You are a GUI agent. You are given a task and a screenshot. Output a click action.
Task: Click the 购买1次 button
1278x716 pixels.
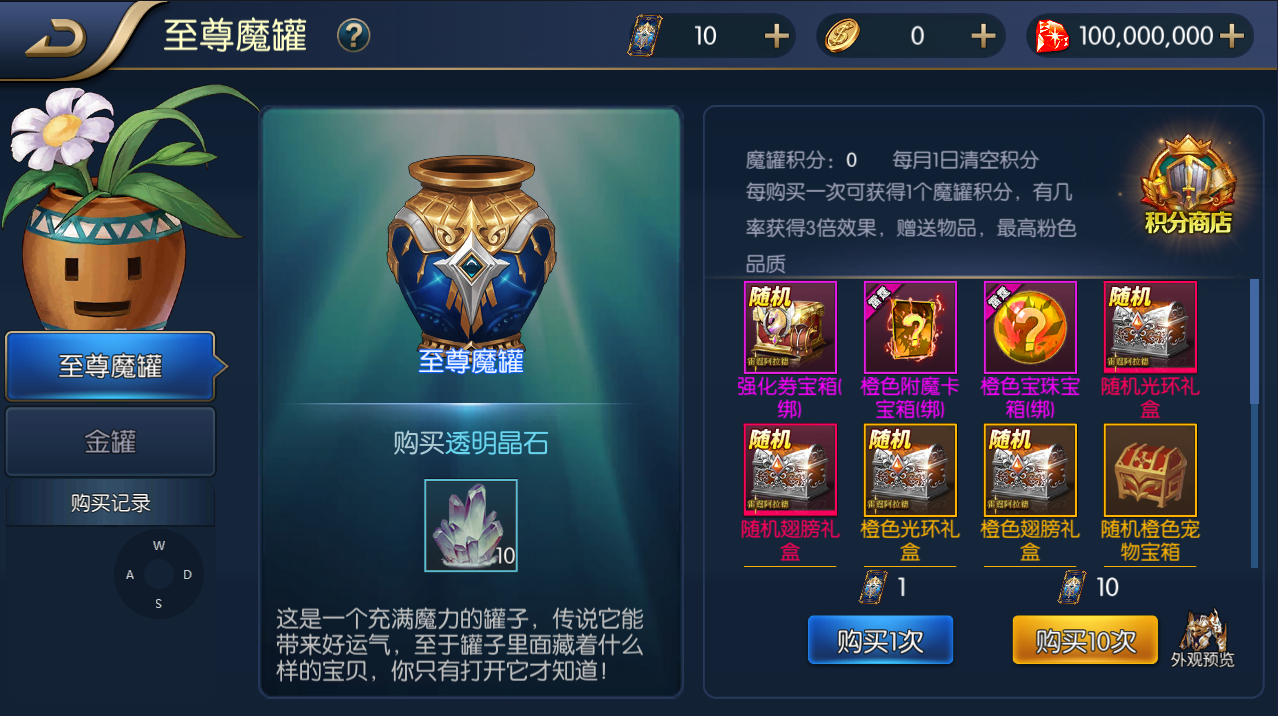[x=880, y=640]
